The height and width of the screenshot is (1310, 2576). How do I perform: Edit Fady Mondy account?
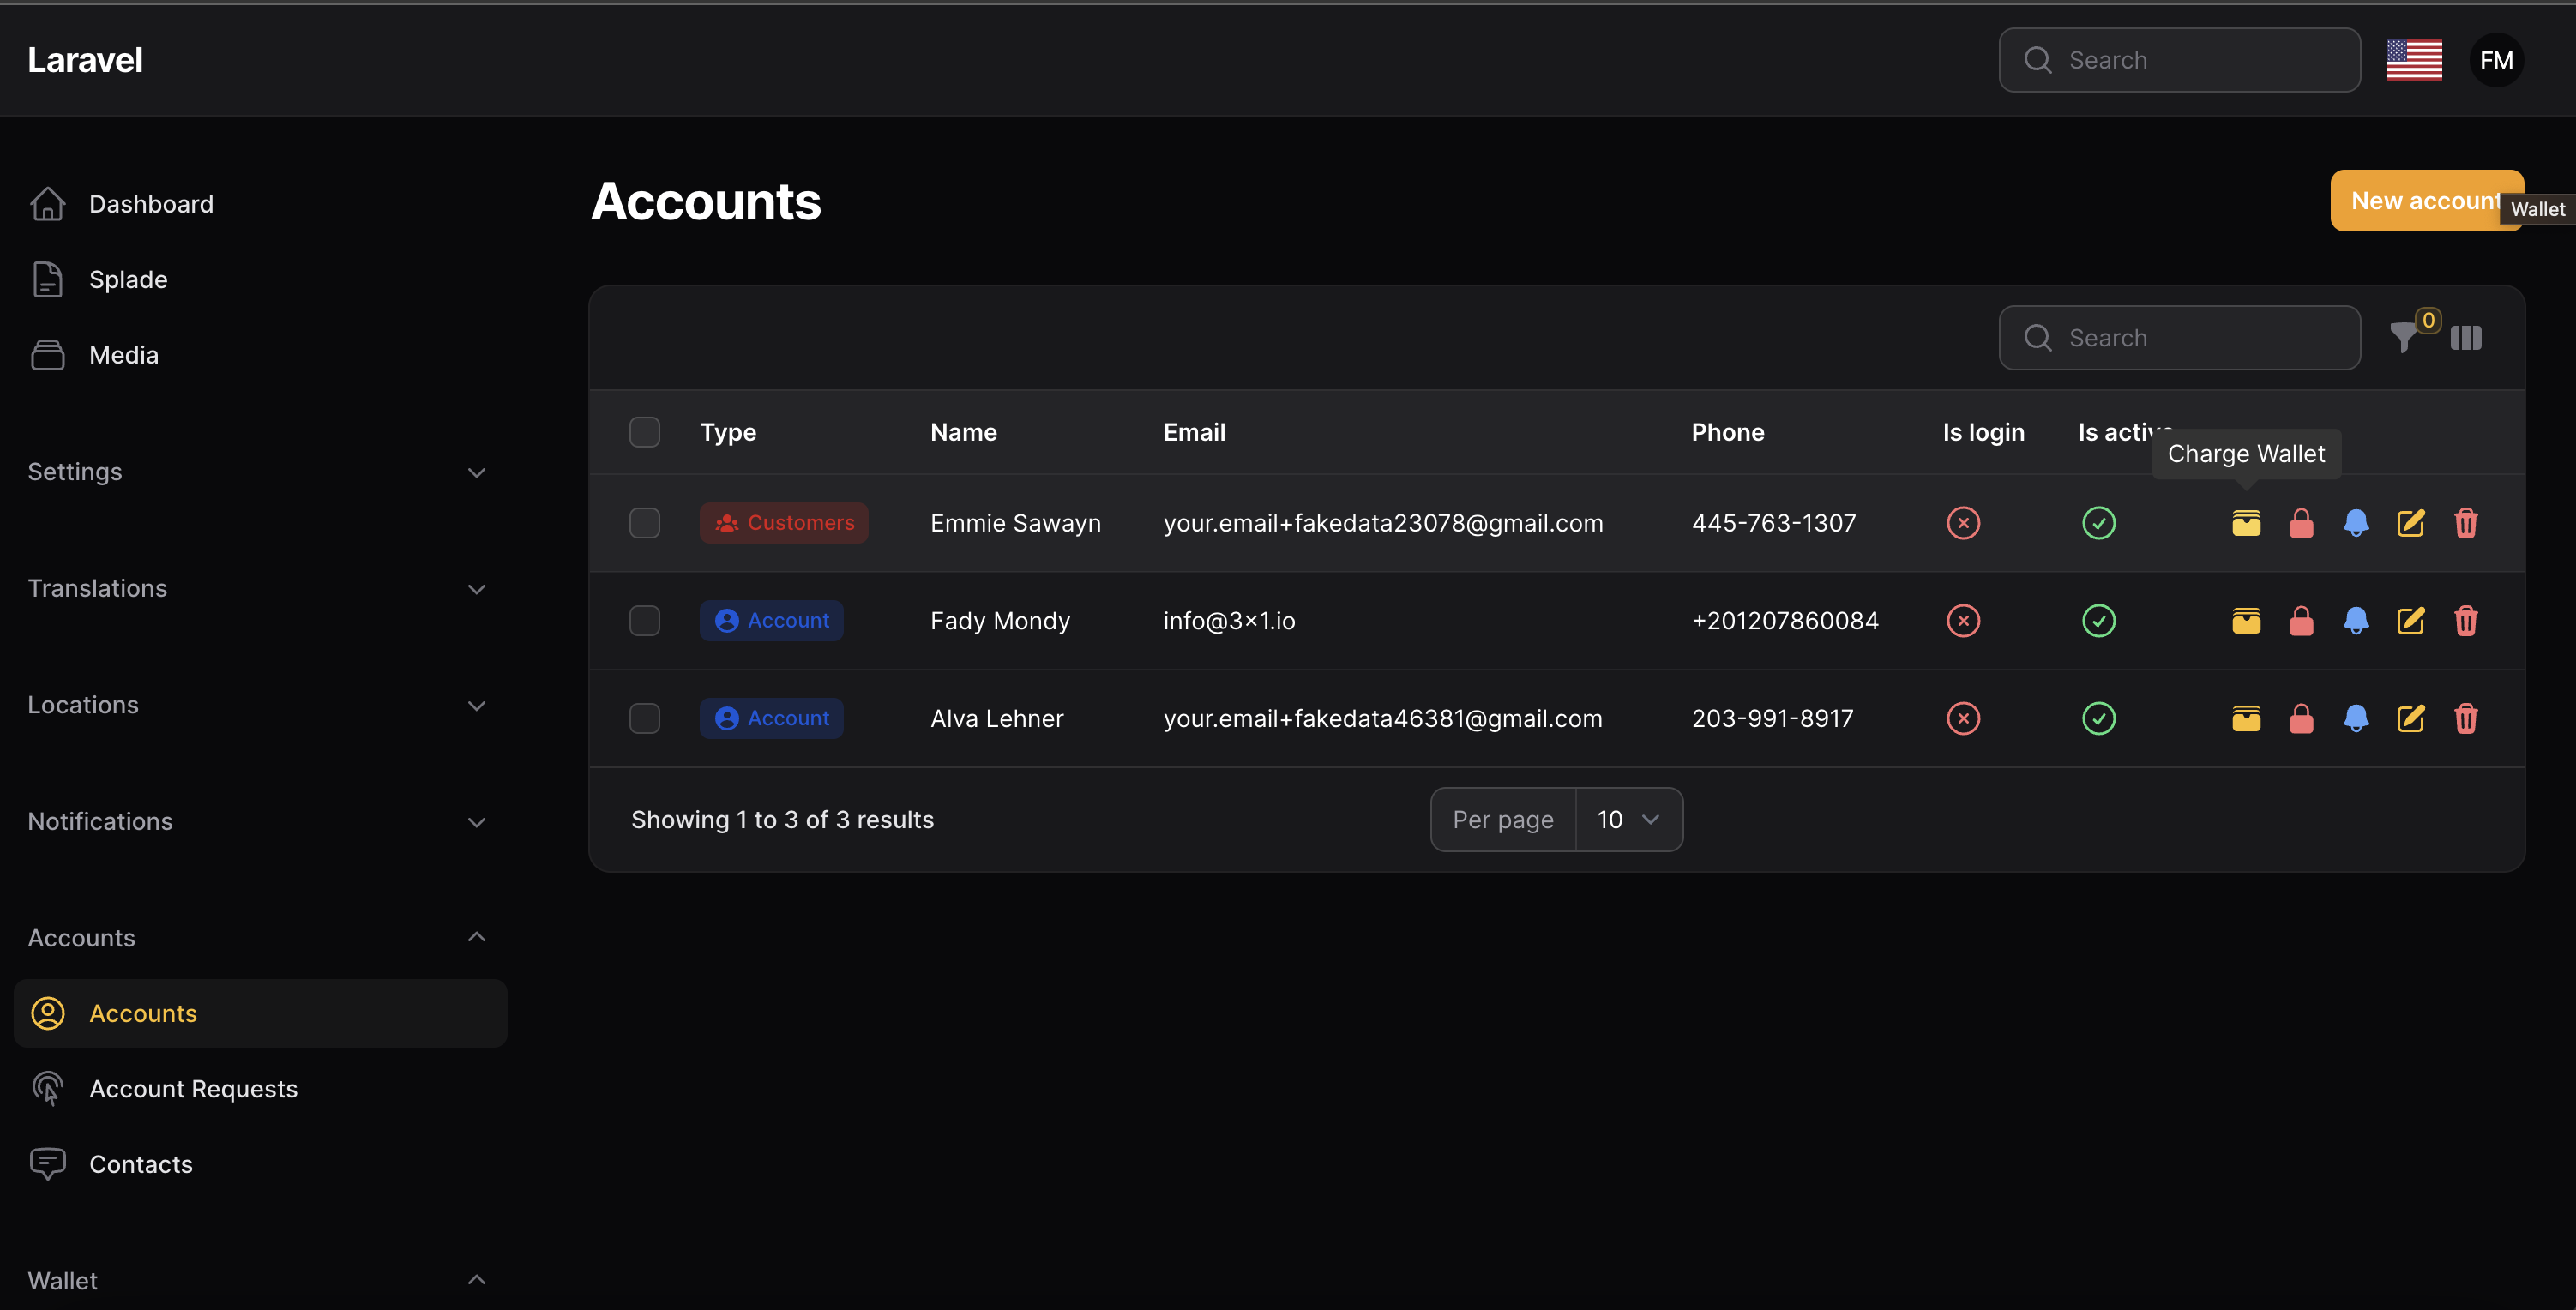click(2411, 621)
